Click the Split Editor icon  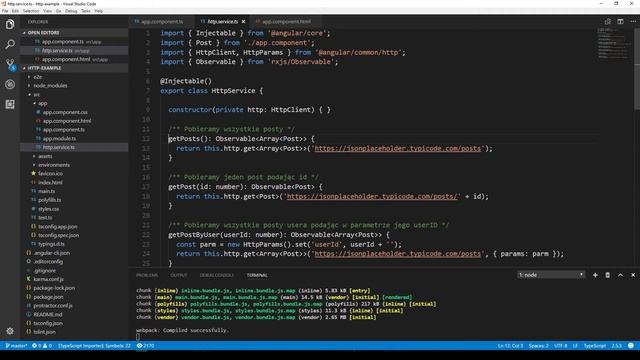coord(620,22)
